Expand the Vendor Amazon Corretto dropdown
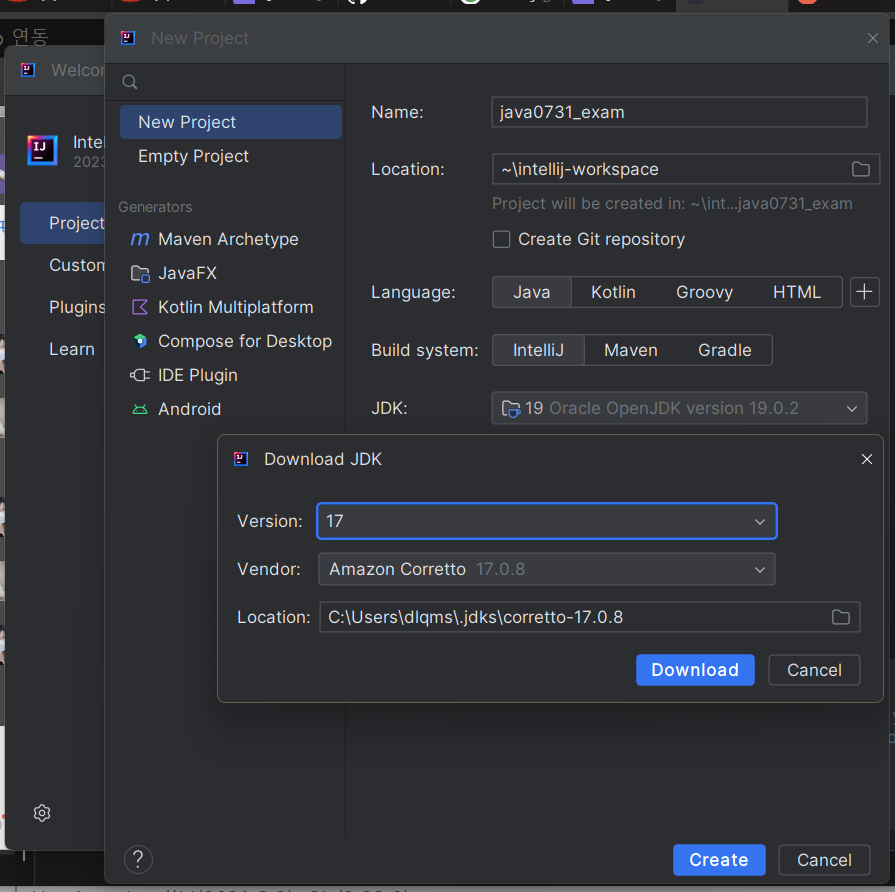895x892 pixels. pos(547,570)
